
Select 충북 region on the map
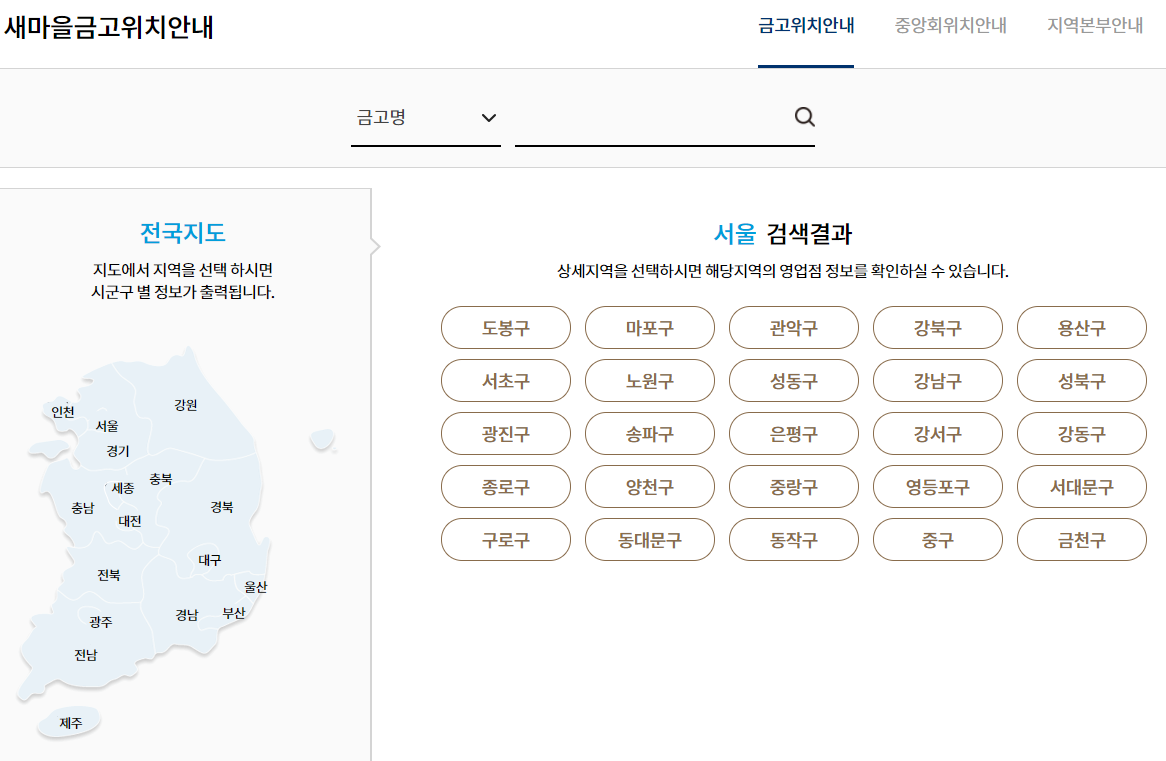point(161,479)
